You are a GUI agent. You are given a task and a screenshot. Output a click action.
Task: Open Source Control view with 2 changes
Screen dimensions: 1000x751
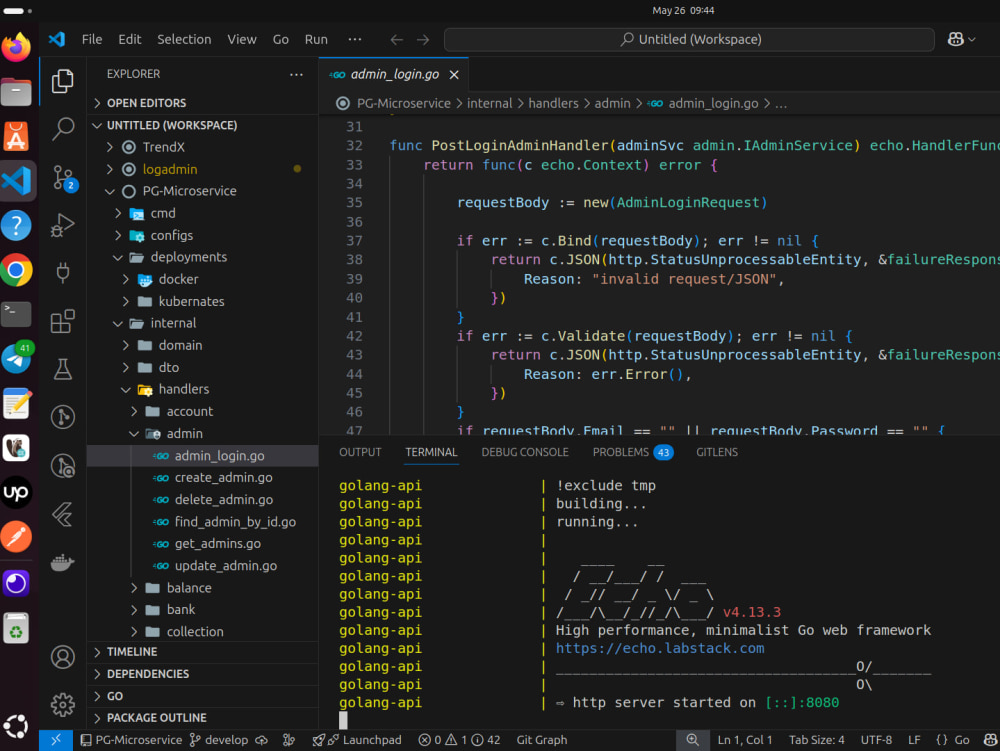coord(63,178)
